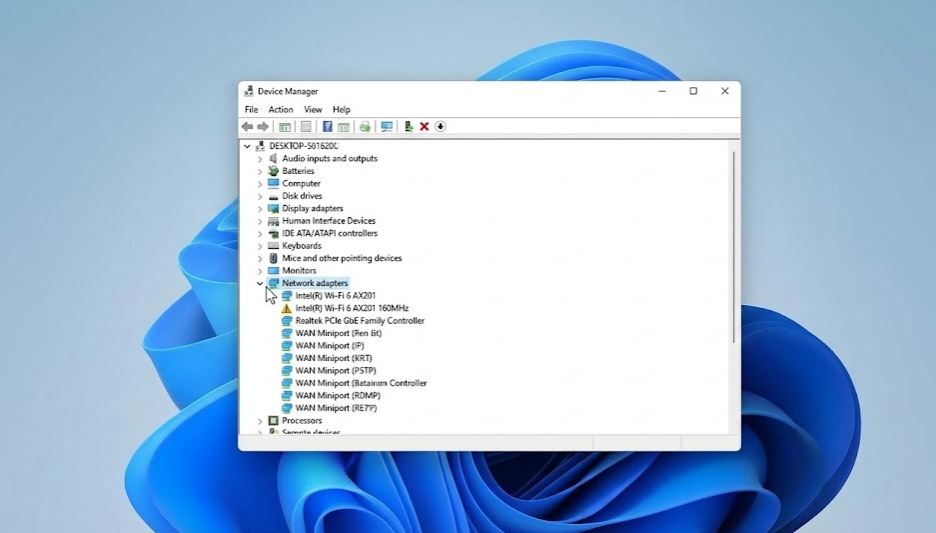
Task: Minimize the Device Manager window
Action: (662, 91)
